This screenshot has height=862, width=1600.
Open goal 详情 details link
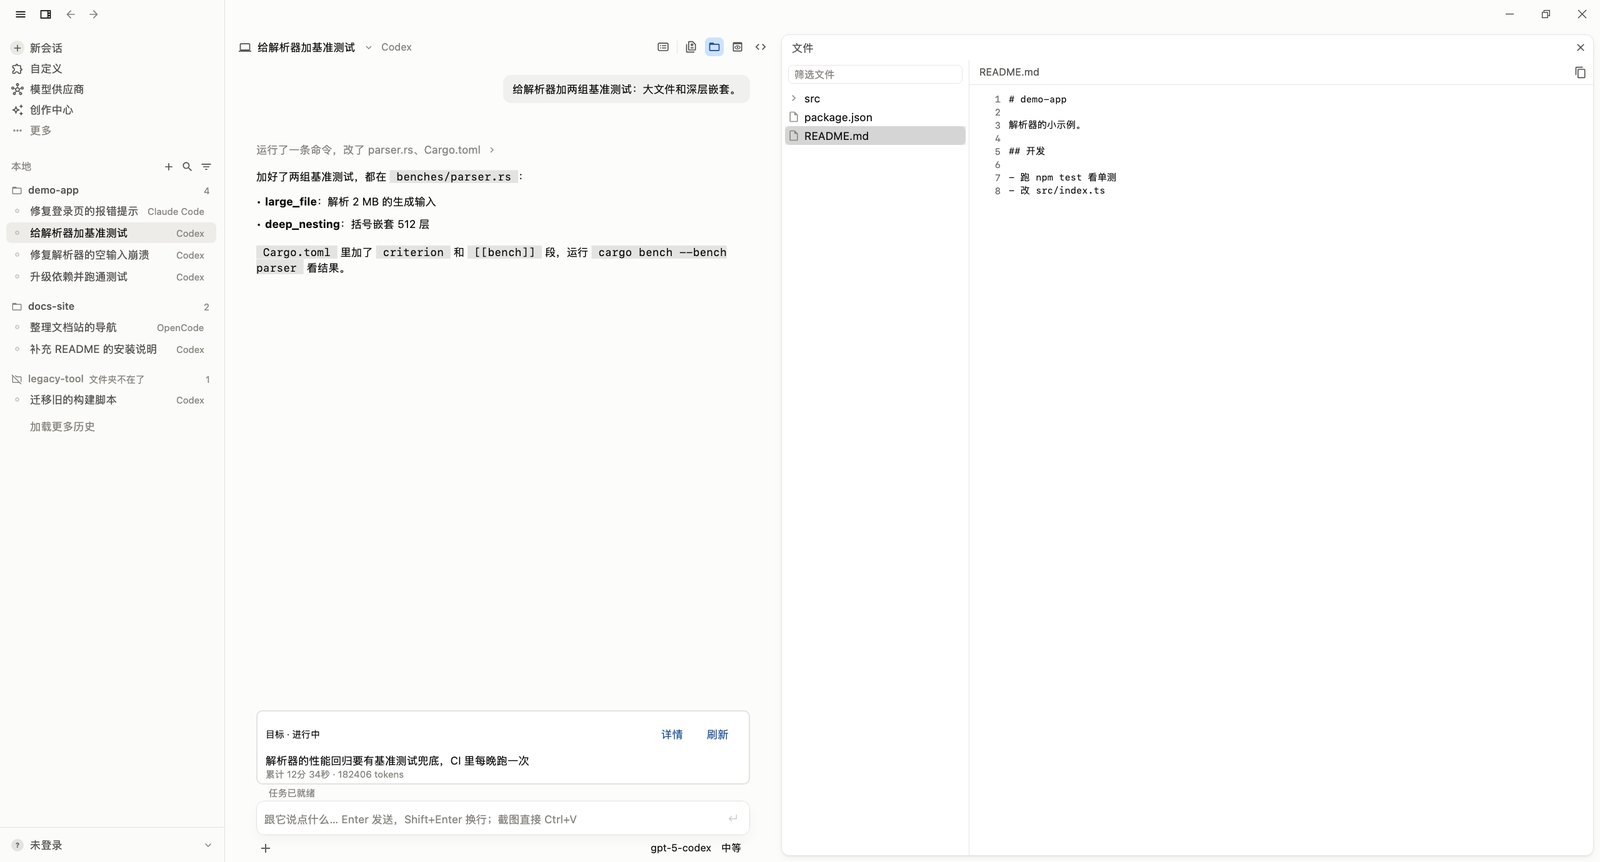coord(672,735)
